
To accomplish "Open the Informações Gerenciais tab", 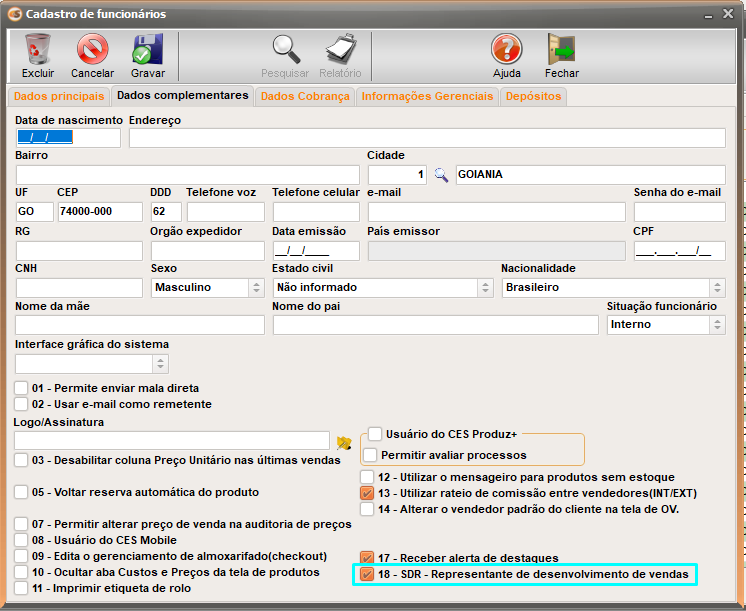I will click(427, 96).
